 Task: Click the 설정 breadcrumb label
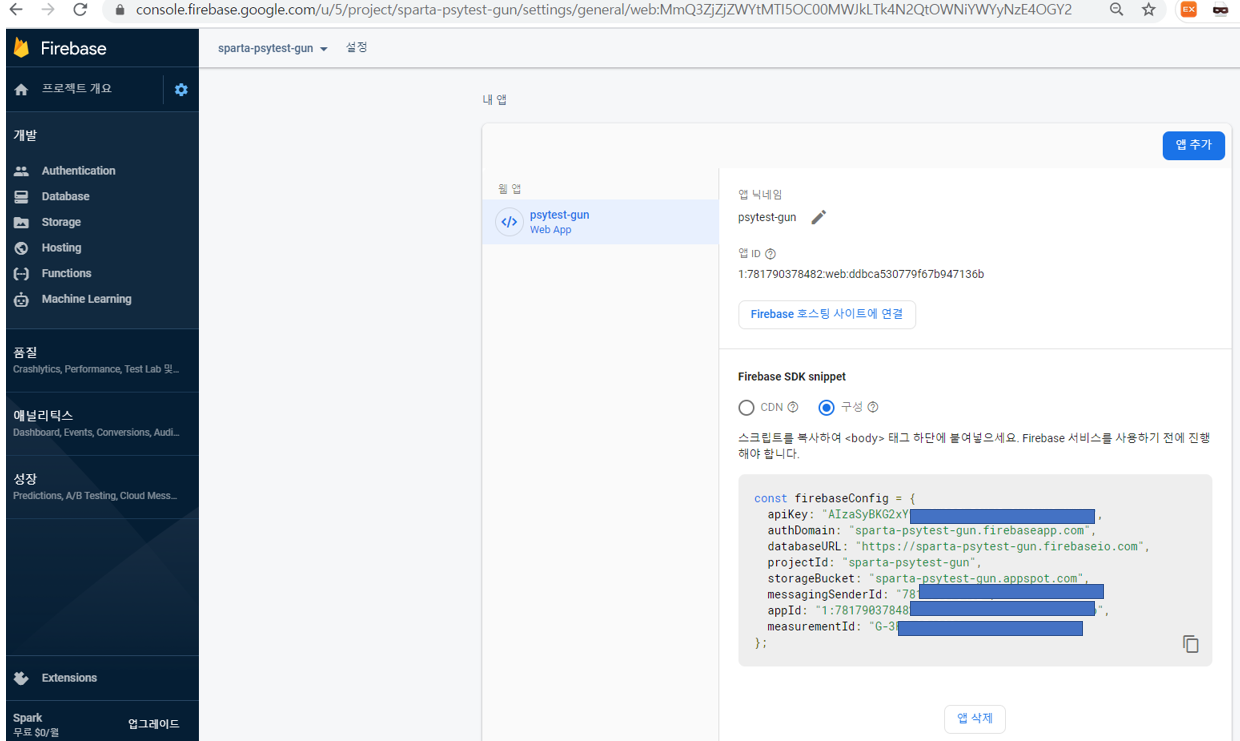tap(357, 47)
